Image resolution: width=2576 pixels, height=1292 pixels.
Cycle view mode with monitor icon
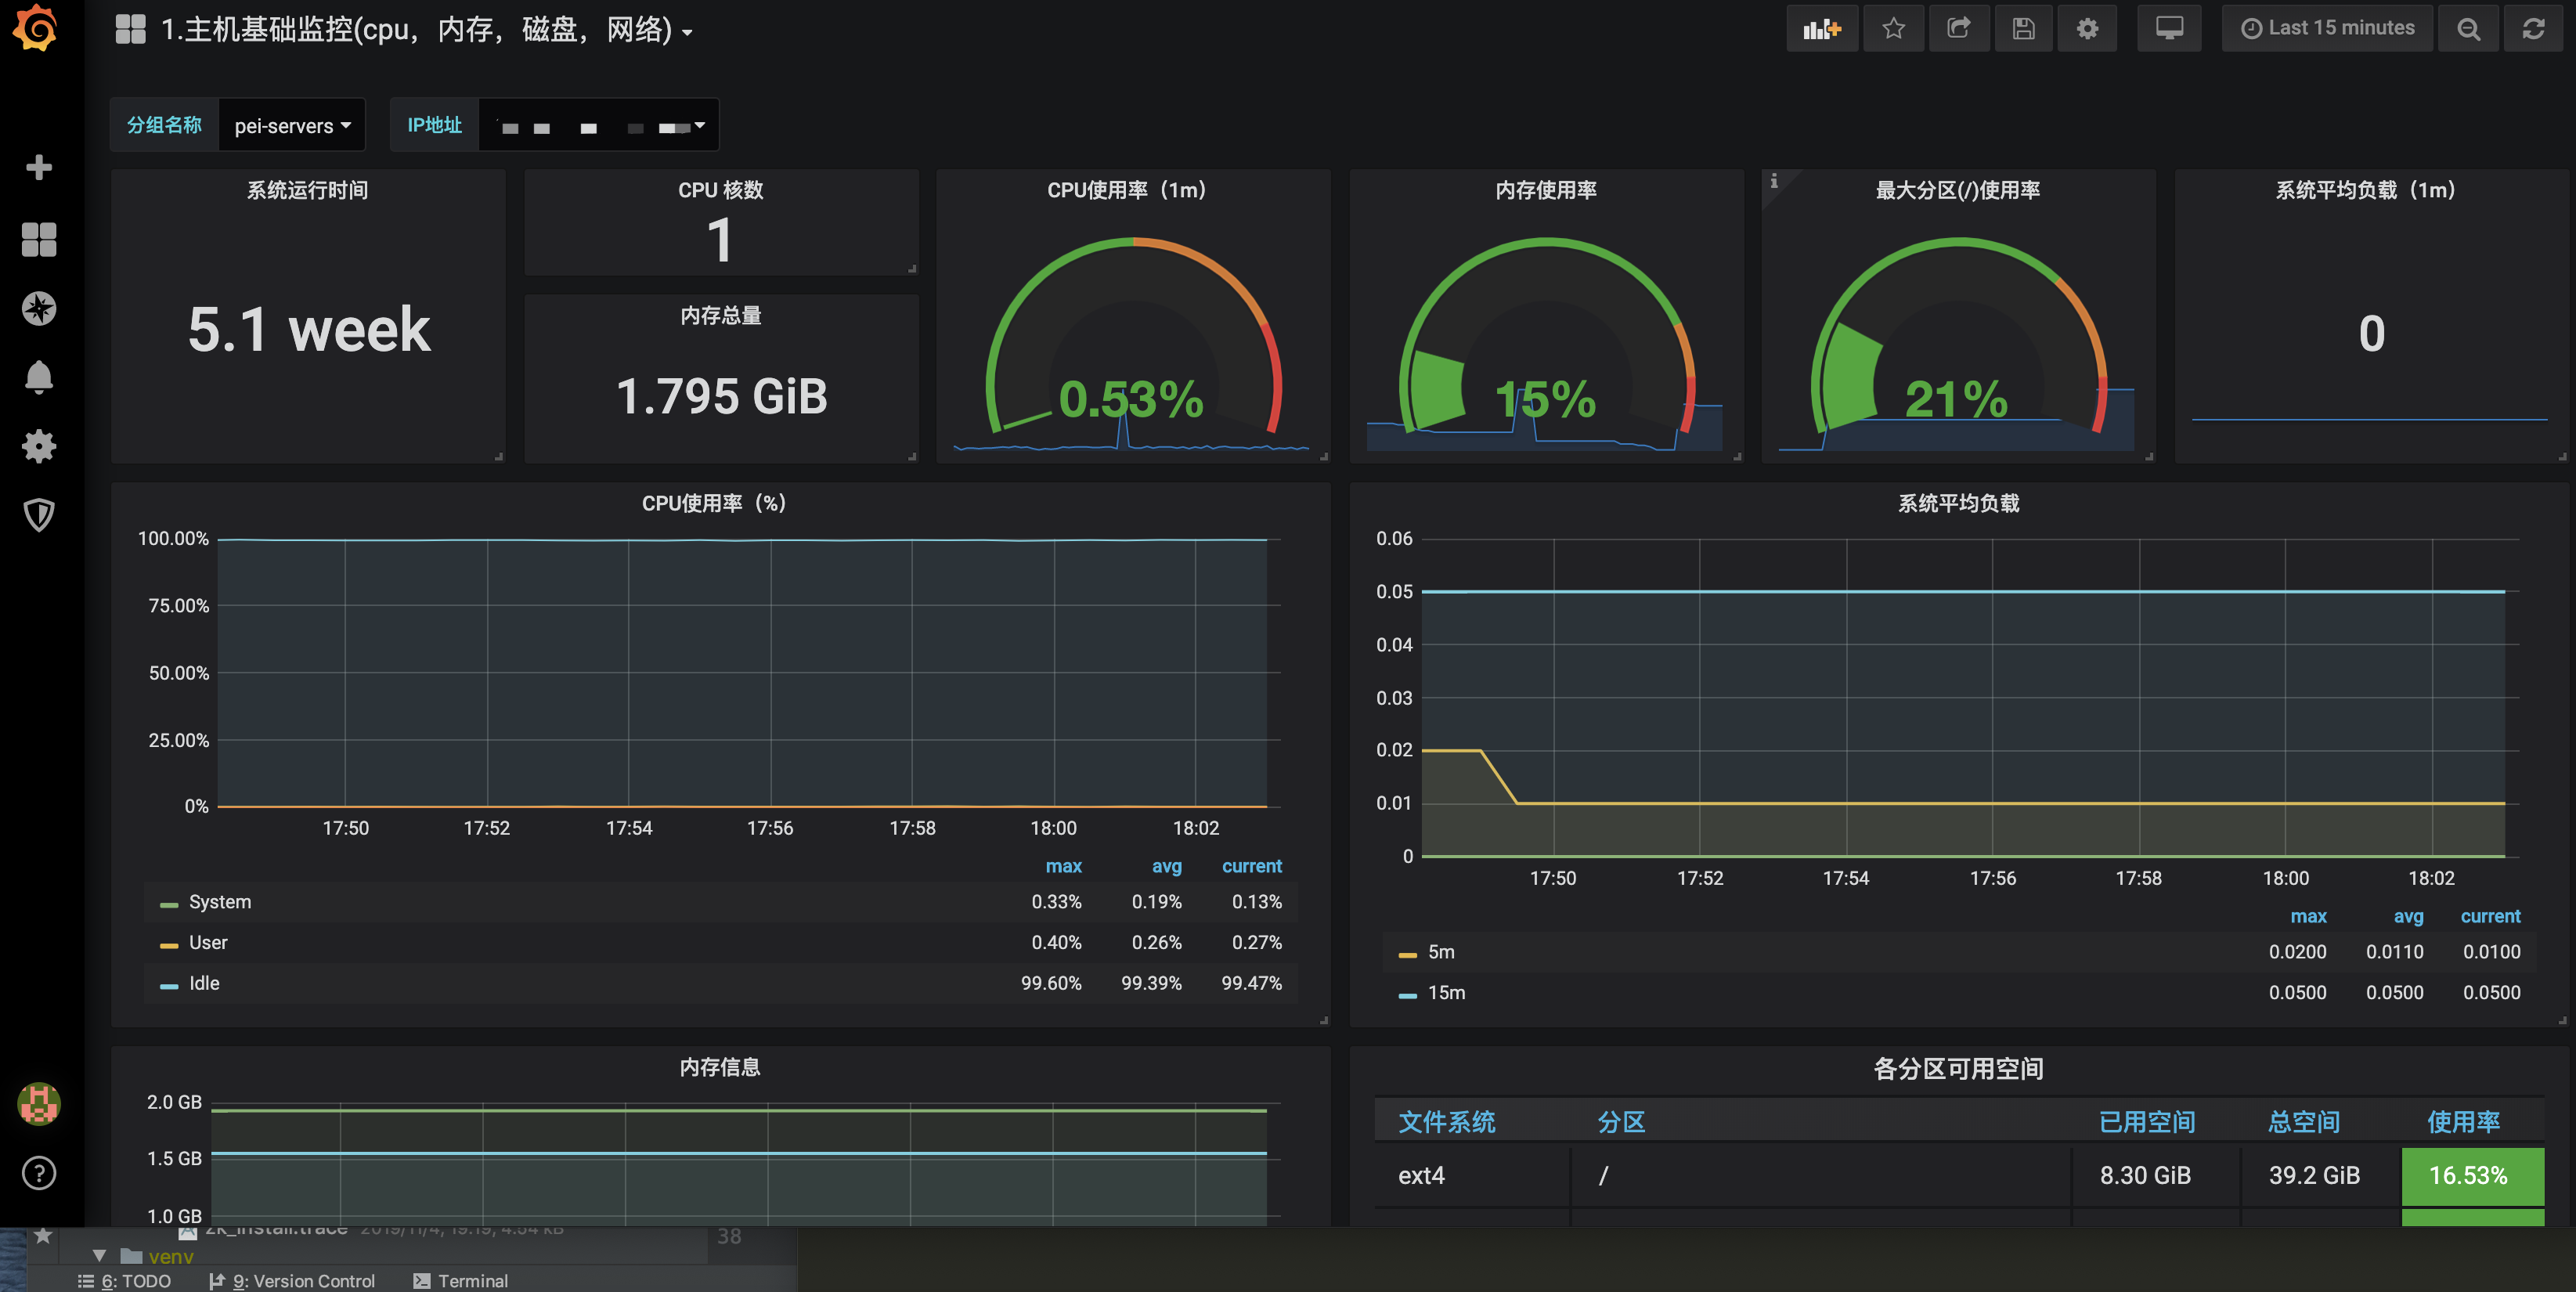click(2169, 29)
